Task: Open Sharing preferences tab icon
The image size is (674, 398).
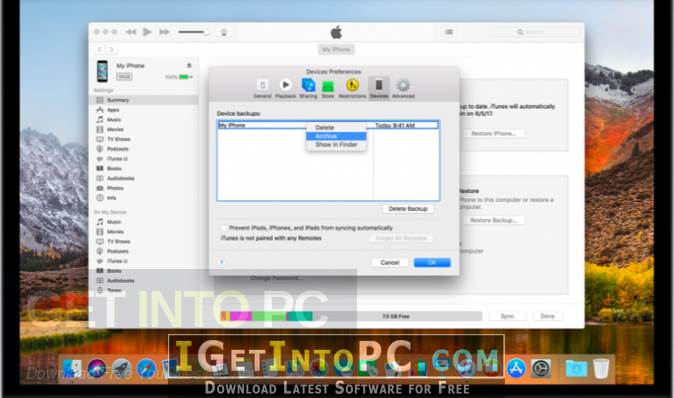Action: click(308, 88)
